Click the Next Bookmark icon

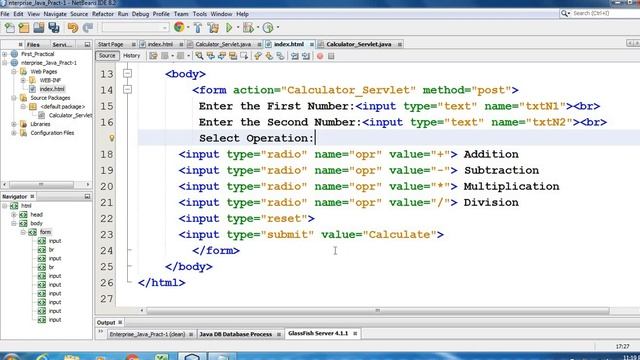(x=269, y=56)
